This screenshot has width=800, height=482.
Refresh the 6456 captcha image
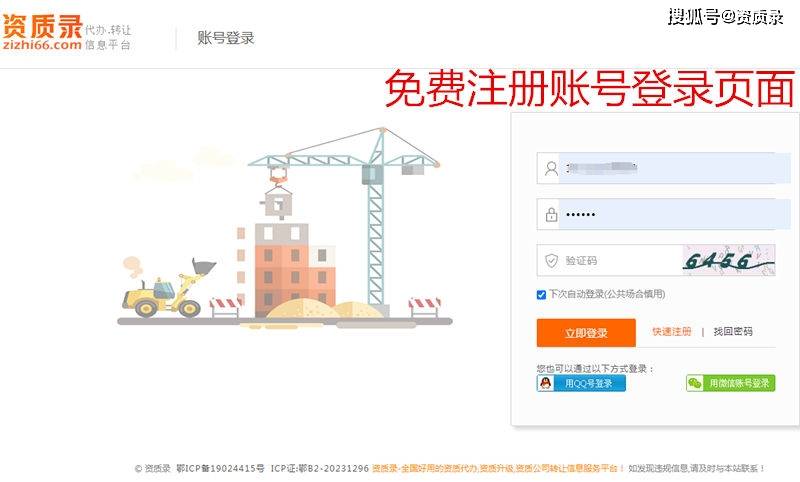click(729, 260)
